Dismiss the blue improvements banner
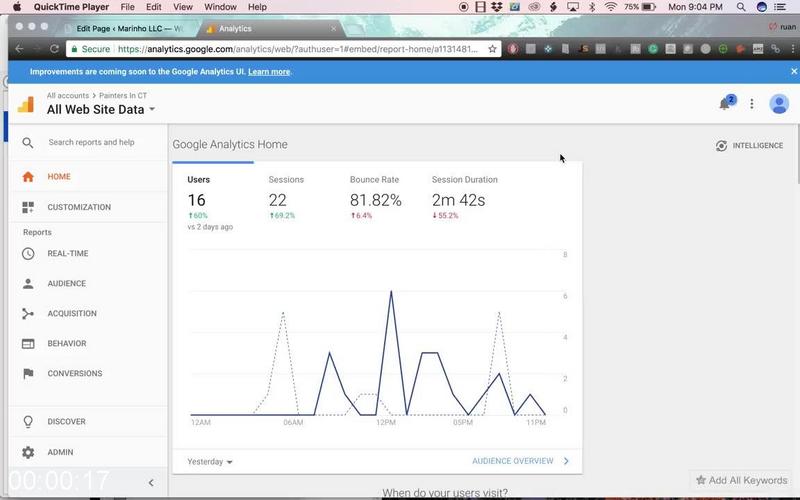The image size is (800, 500). [794, 71]
